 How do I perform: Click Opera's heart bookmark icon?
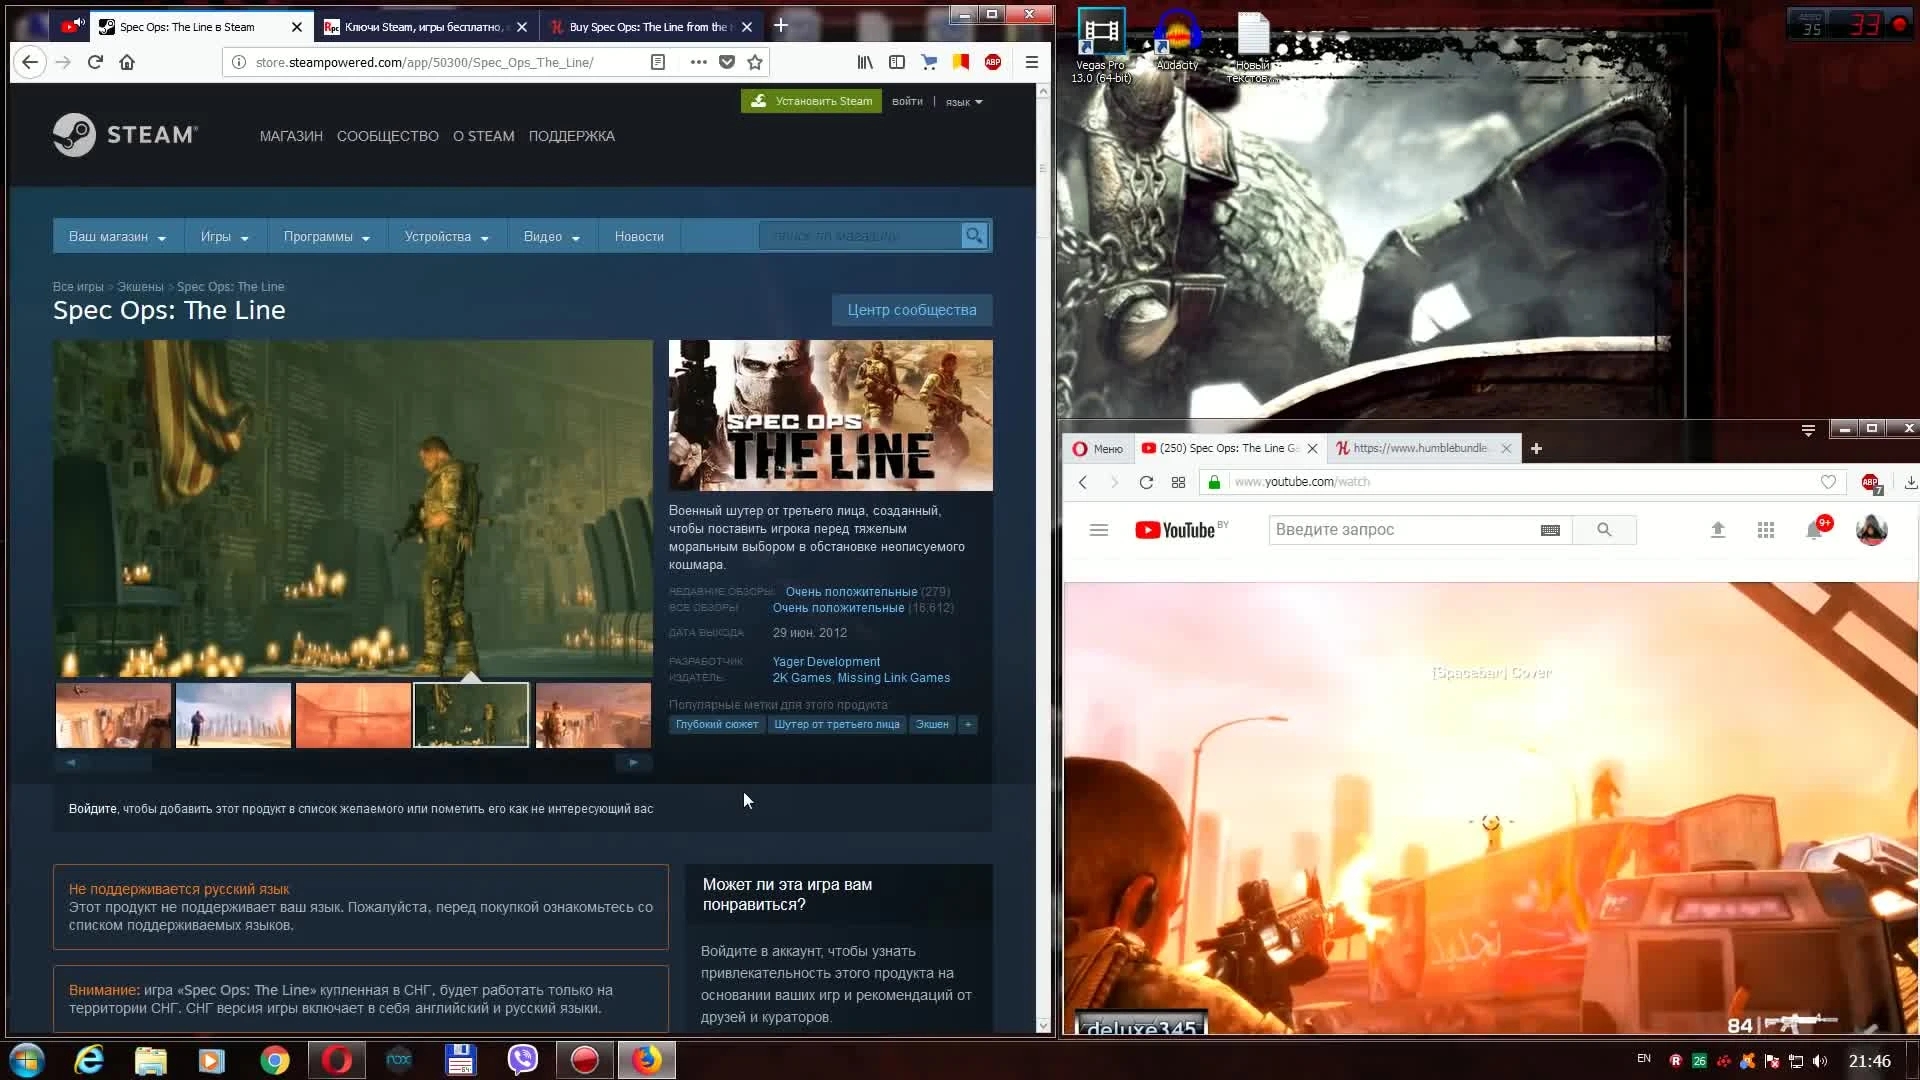[x=1828, y=482]
